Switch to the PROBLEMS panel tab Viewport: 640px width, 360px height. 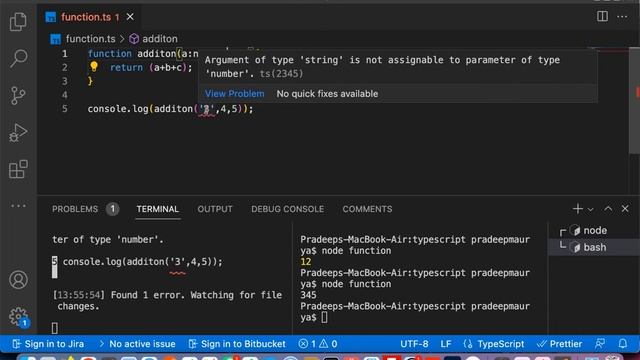pyautogui.click(x=75, y=209)
